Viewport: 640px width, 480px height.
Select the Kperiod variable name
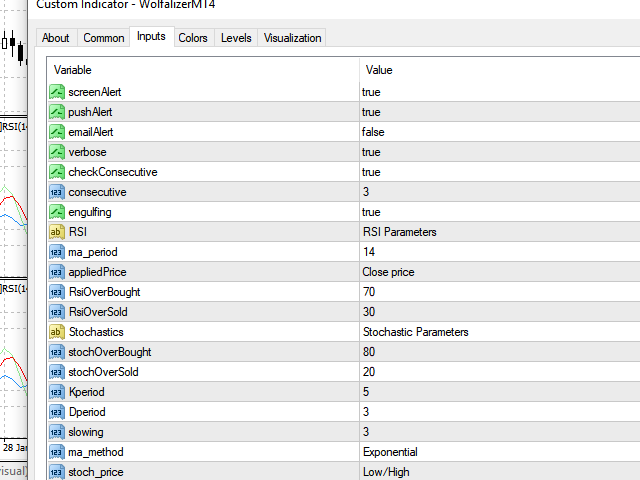(x=87, y=392)
